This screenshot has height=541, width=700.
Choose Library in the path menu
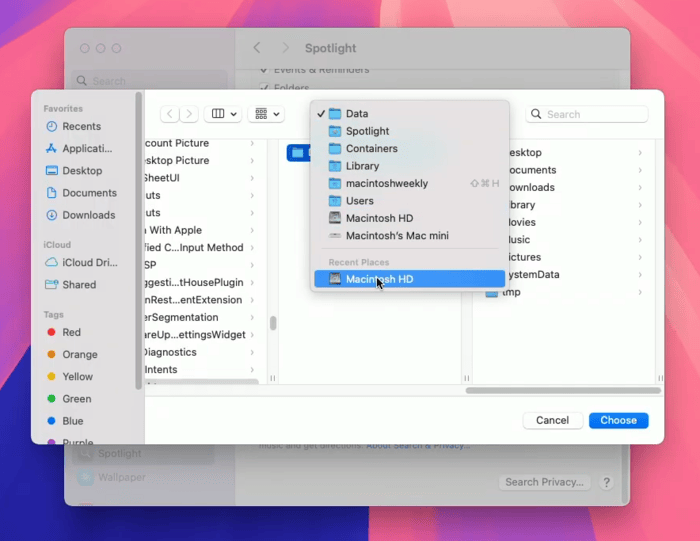pyautogui.click(x=409, y=166)
